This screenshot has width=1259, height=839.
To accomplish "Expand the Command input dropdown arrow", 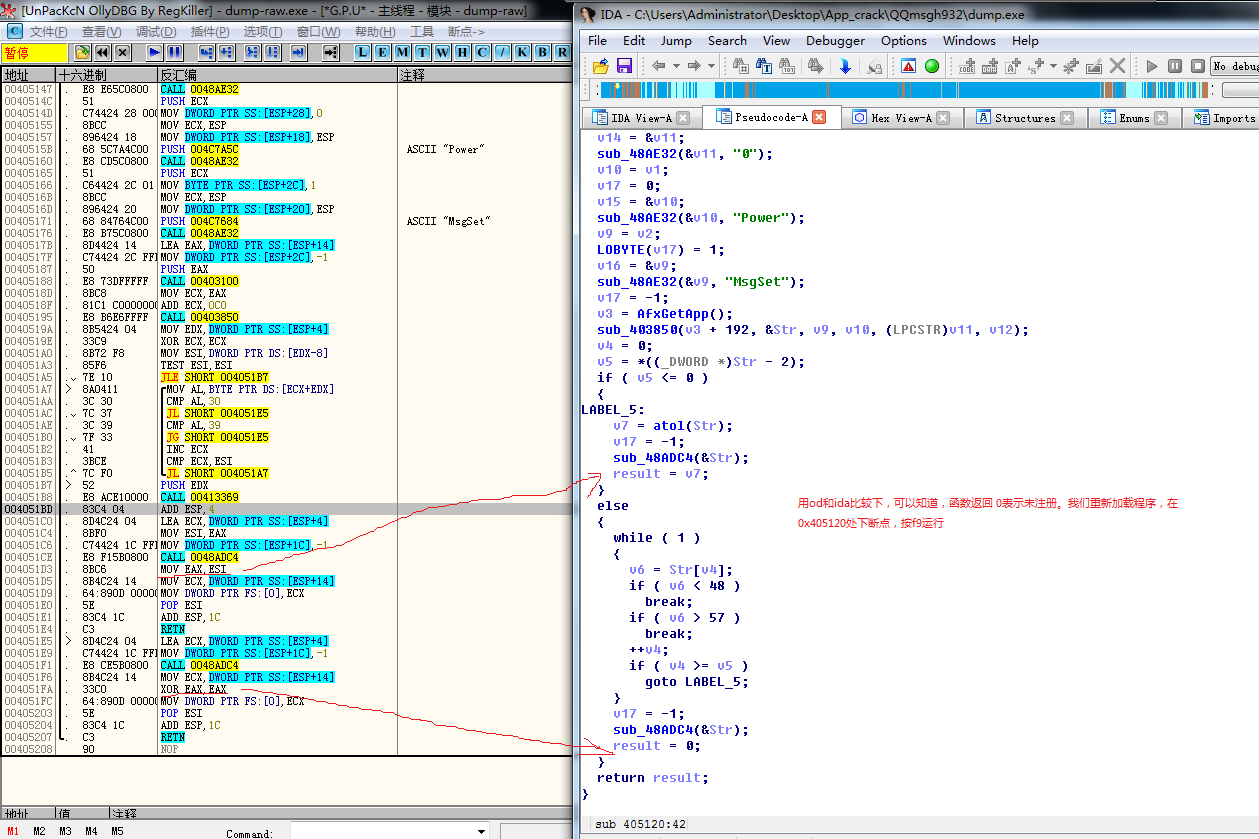I will pos(480,832).
